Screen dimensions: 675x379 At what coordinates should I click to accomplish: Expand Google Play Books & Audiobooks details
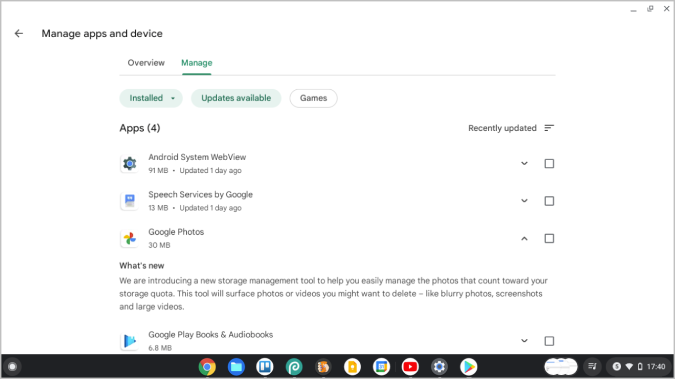point(524,341)
